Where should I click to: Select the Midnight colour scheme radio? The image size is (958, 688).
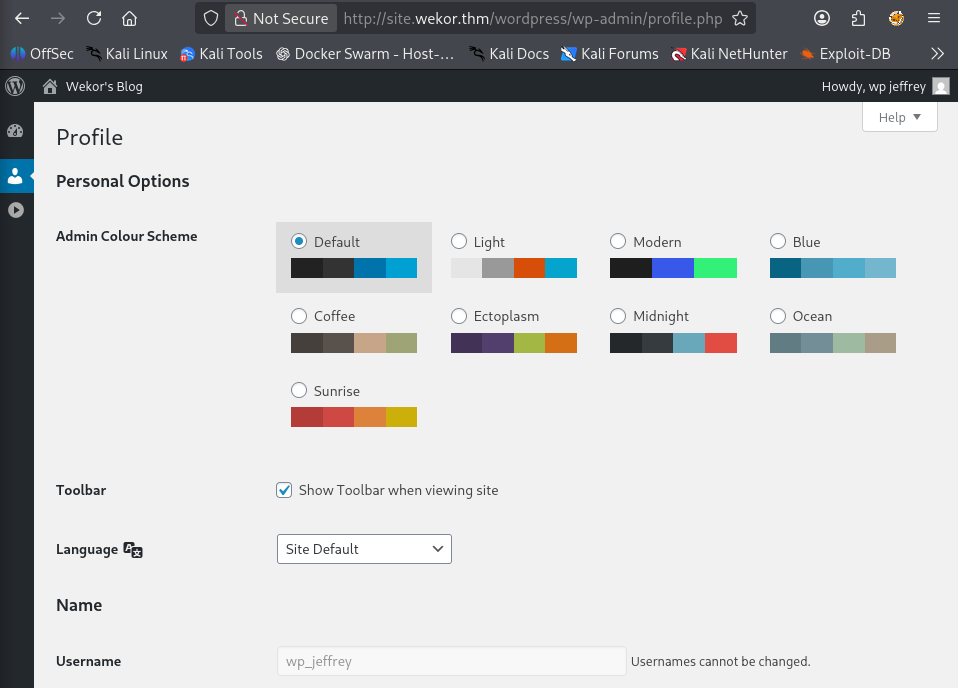[x=618, y=316]
